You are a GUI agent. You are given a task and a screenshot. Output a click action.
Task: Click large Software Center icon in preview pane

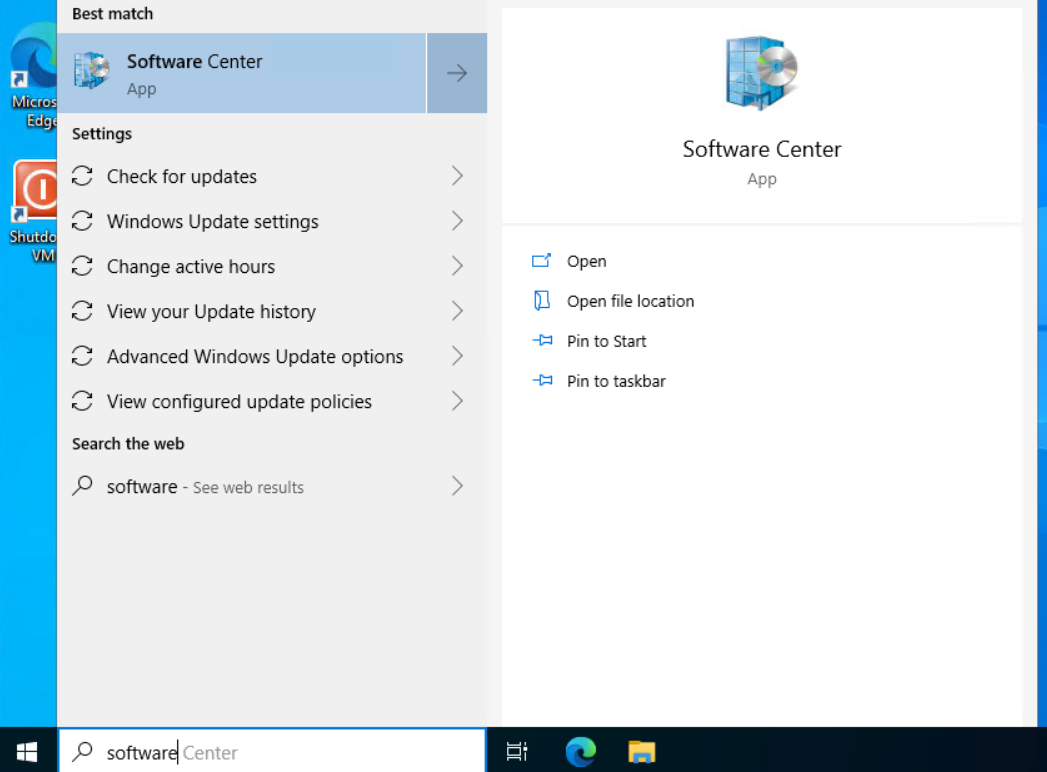click(761, 72)
